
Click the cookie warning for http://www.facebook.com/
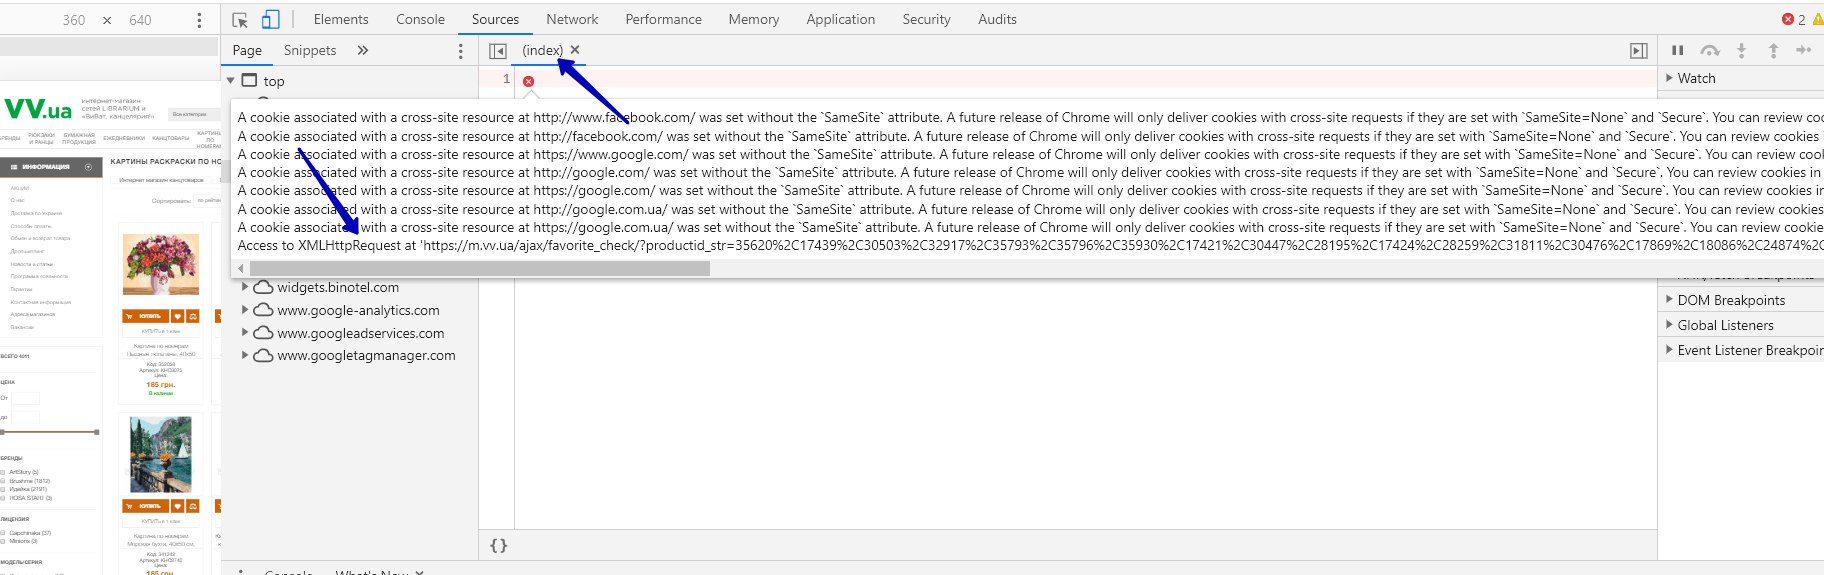click(1030, 117)
